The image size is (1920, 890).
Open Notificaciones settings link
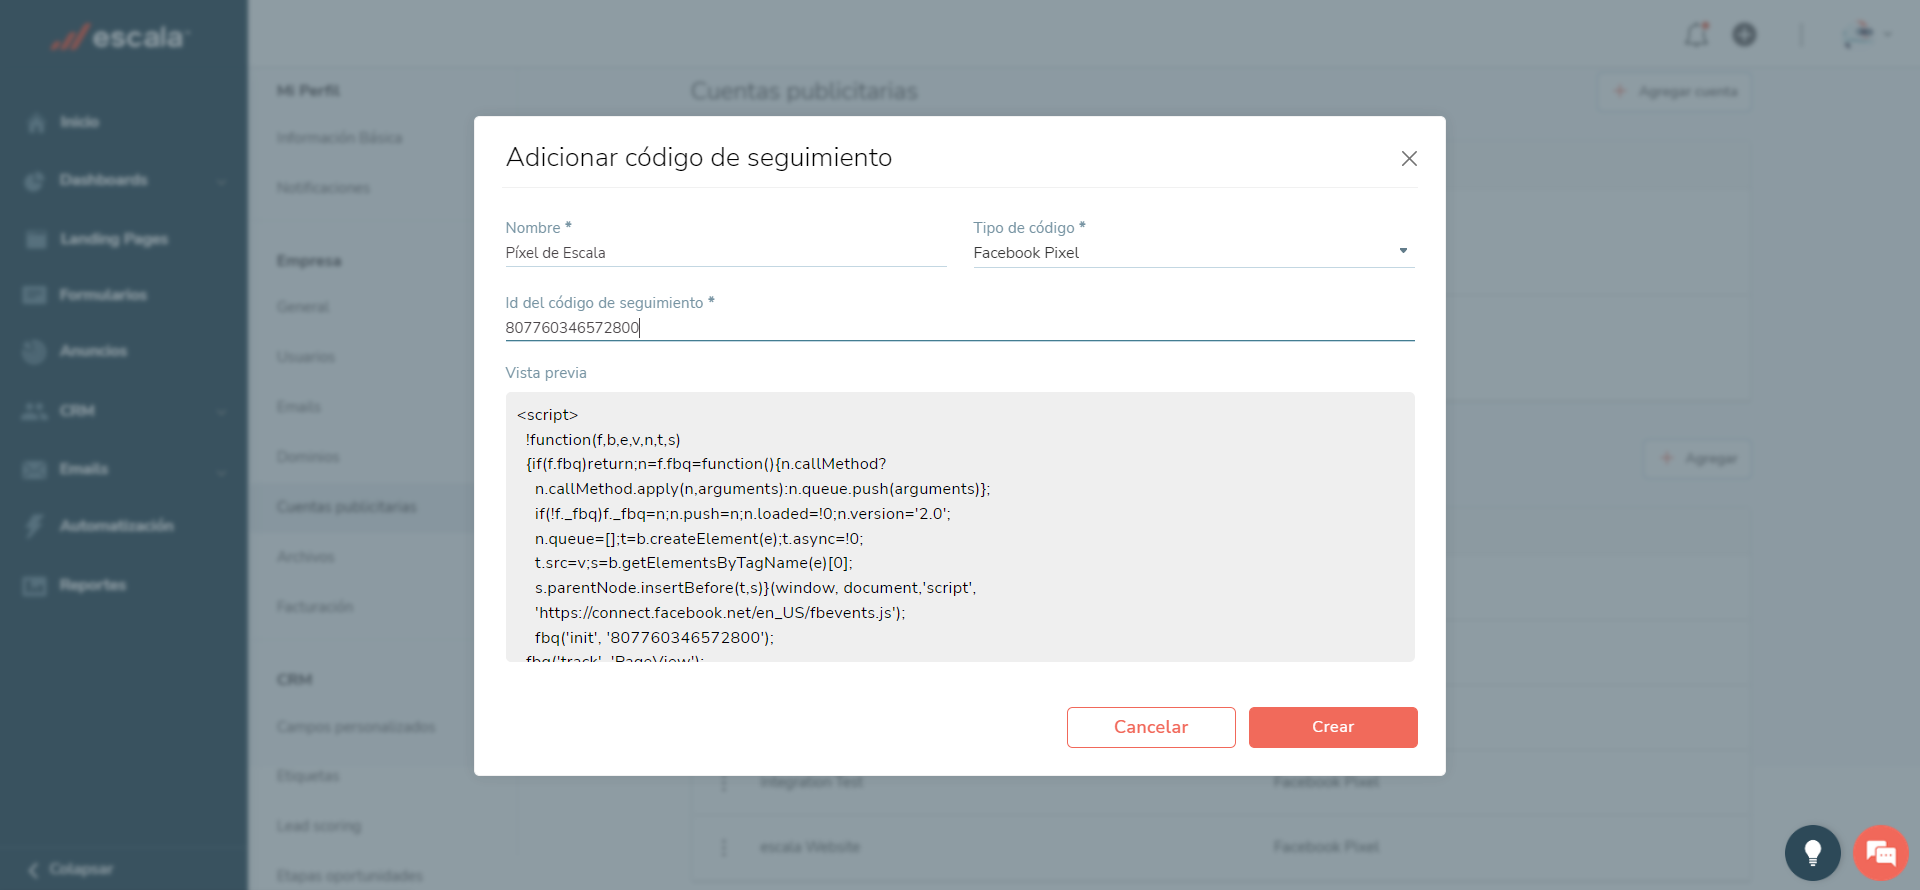[323, 188]
